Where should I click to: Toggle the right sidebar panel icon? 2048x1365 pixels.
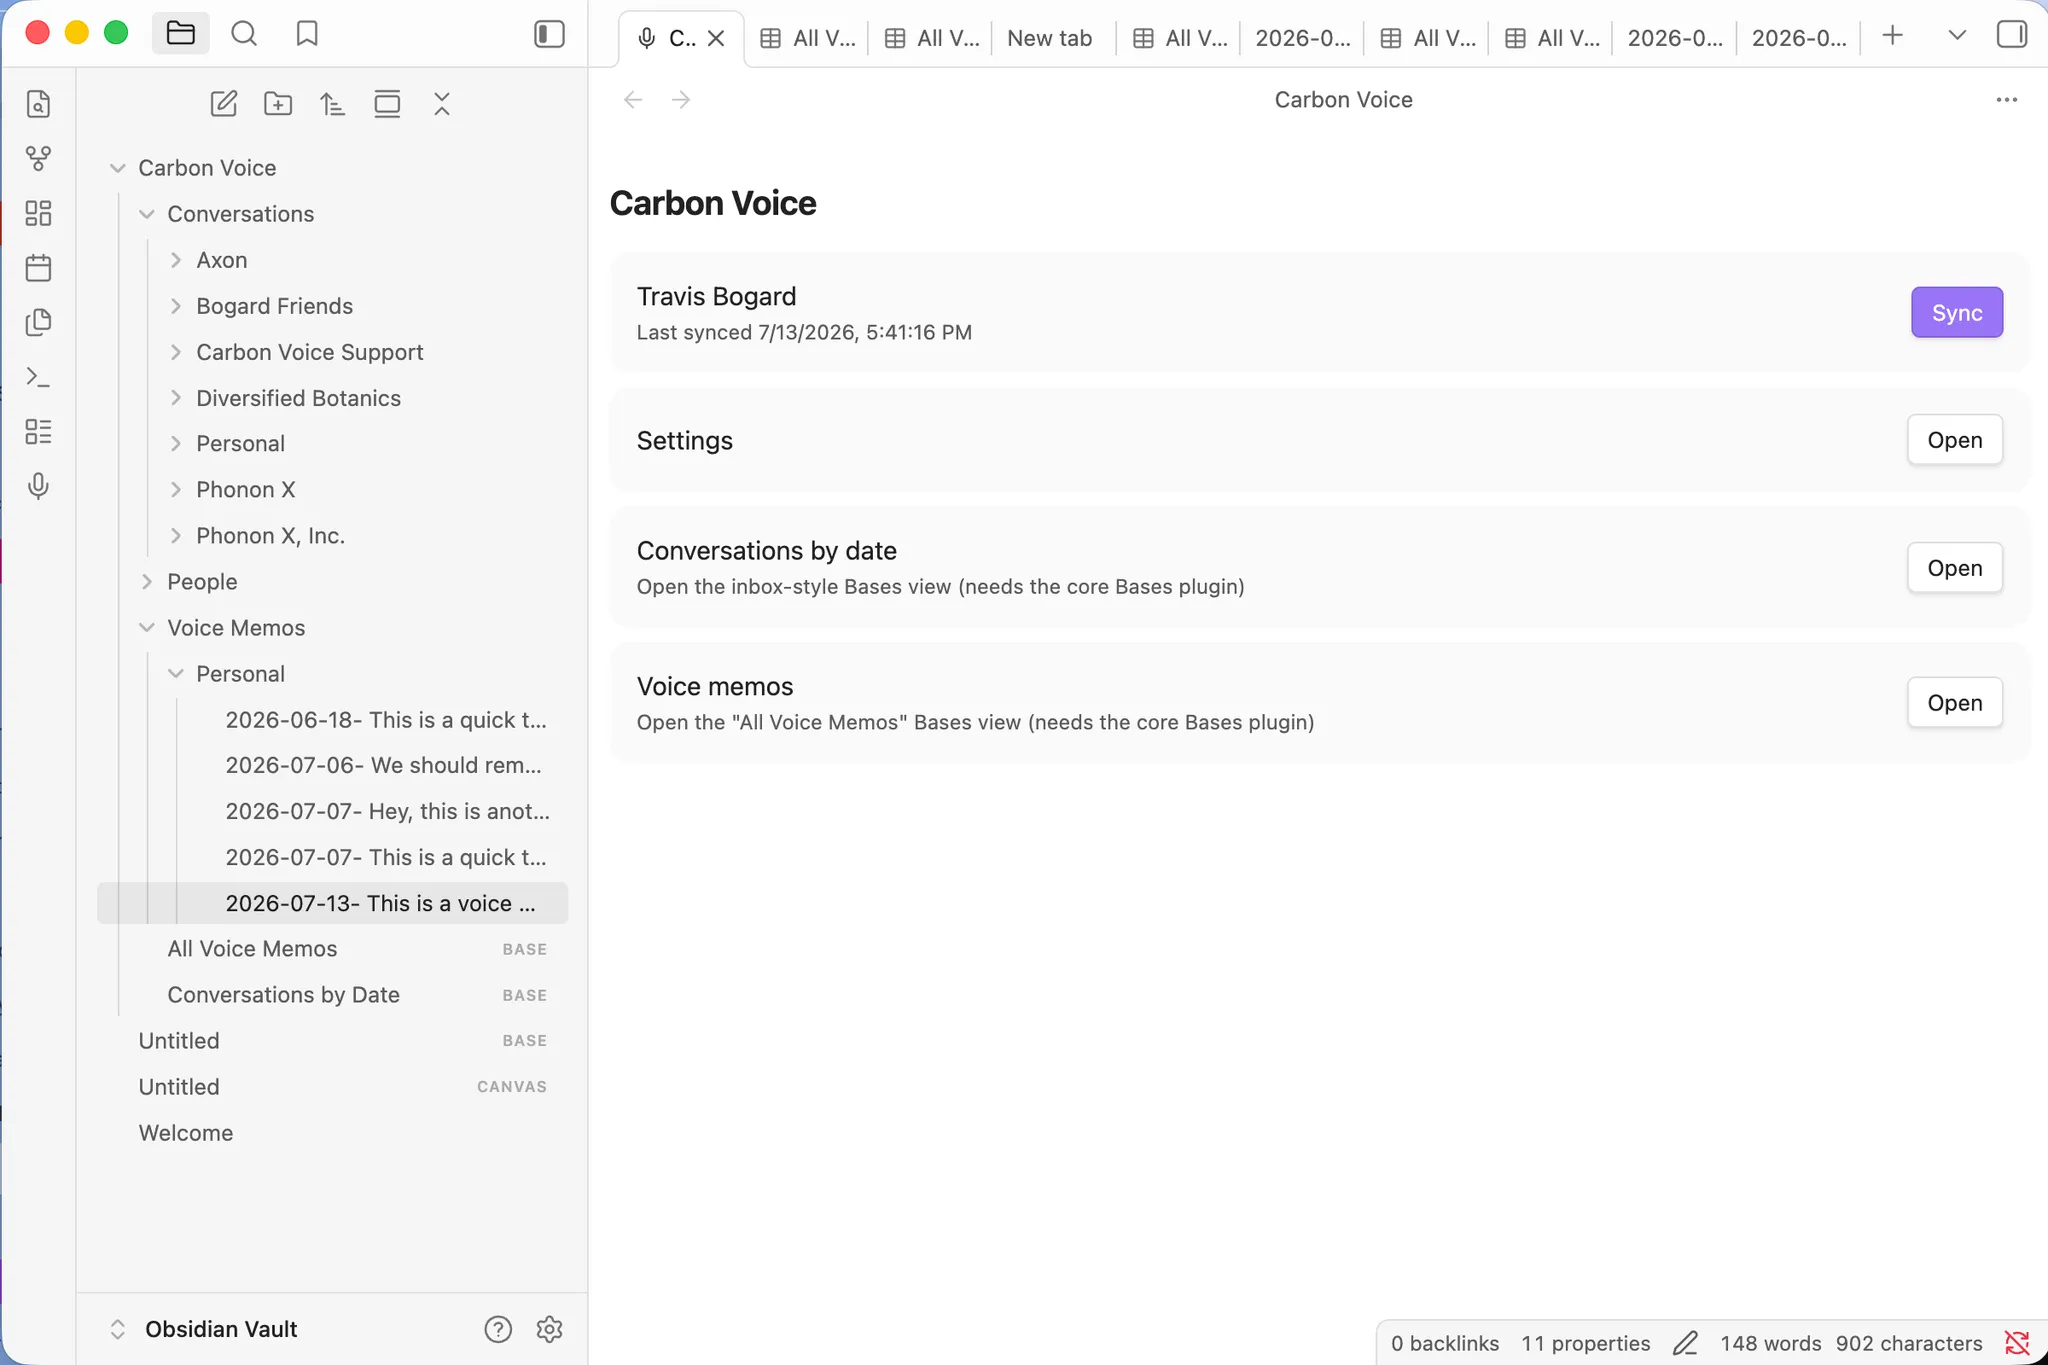(2011, 35)
